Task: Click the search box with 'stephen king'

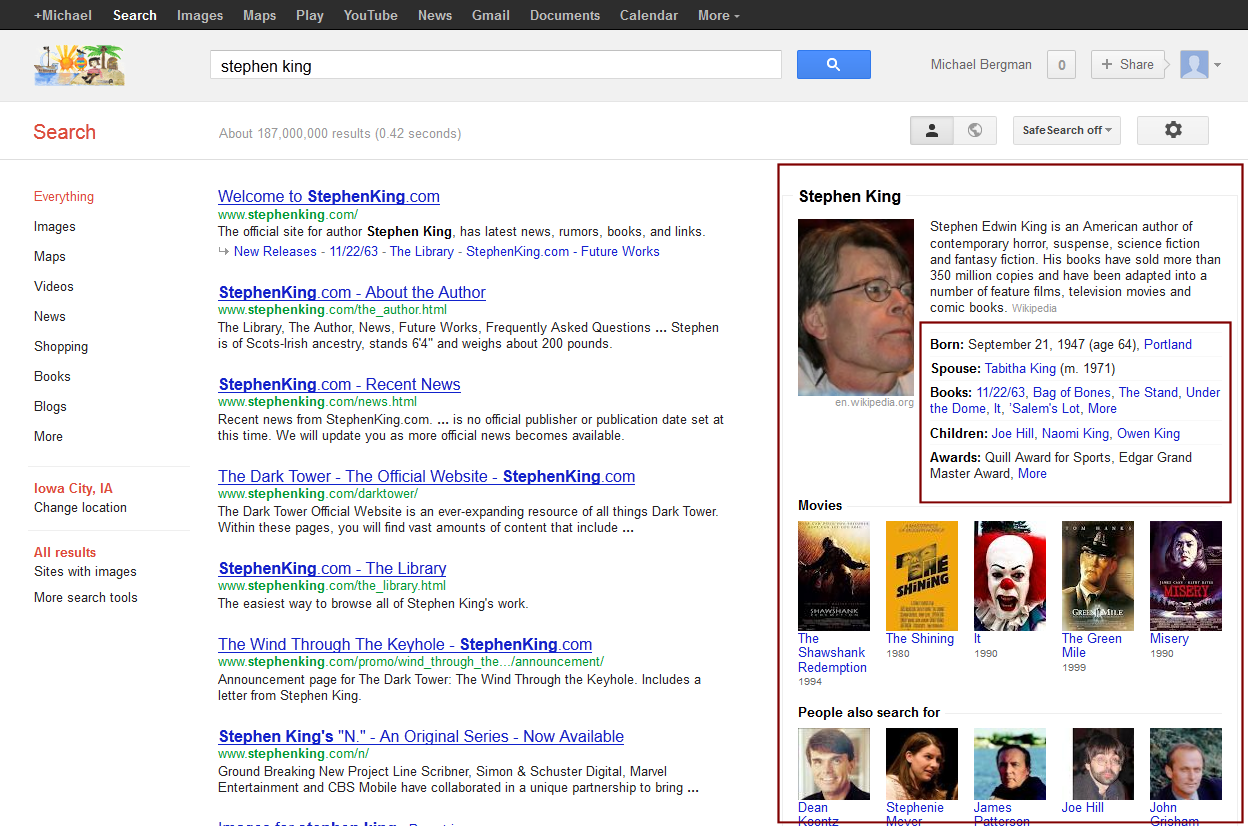Action: (495, 66)
